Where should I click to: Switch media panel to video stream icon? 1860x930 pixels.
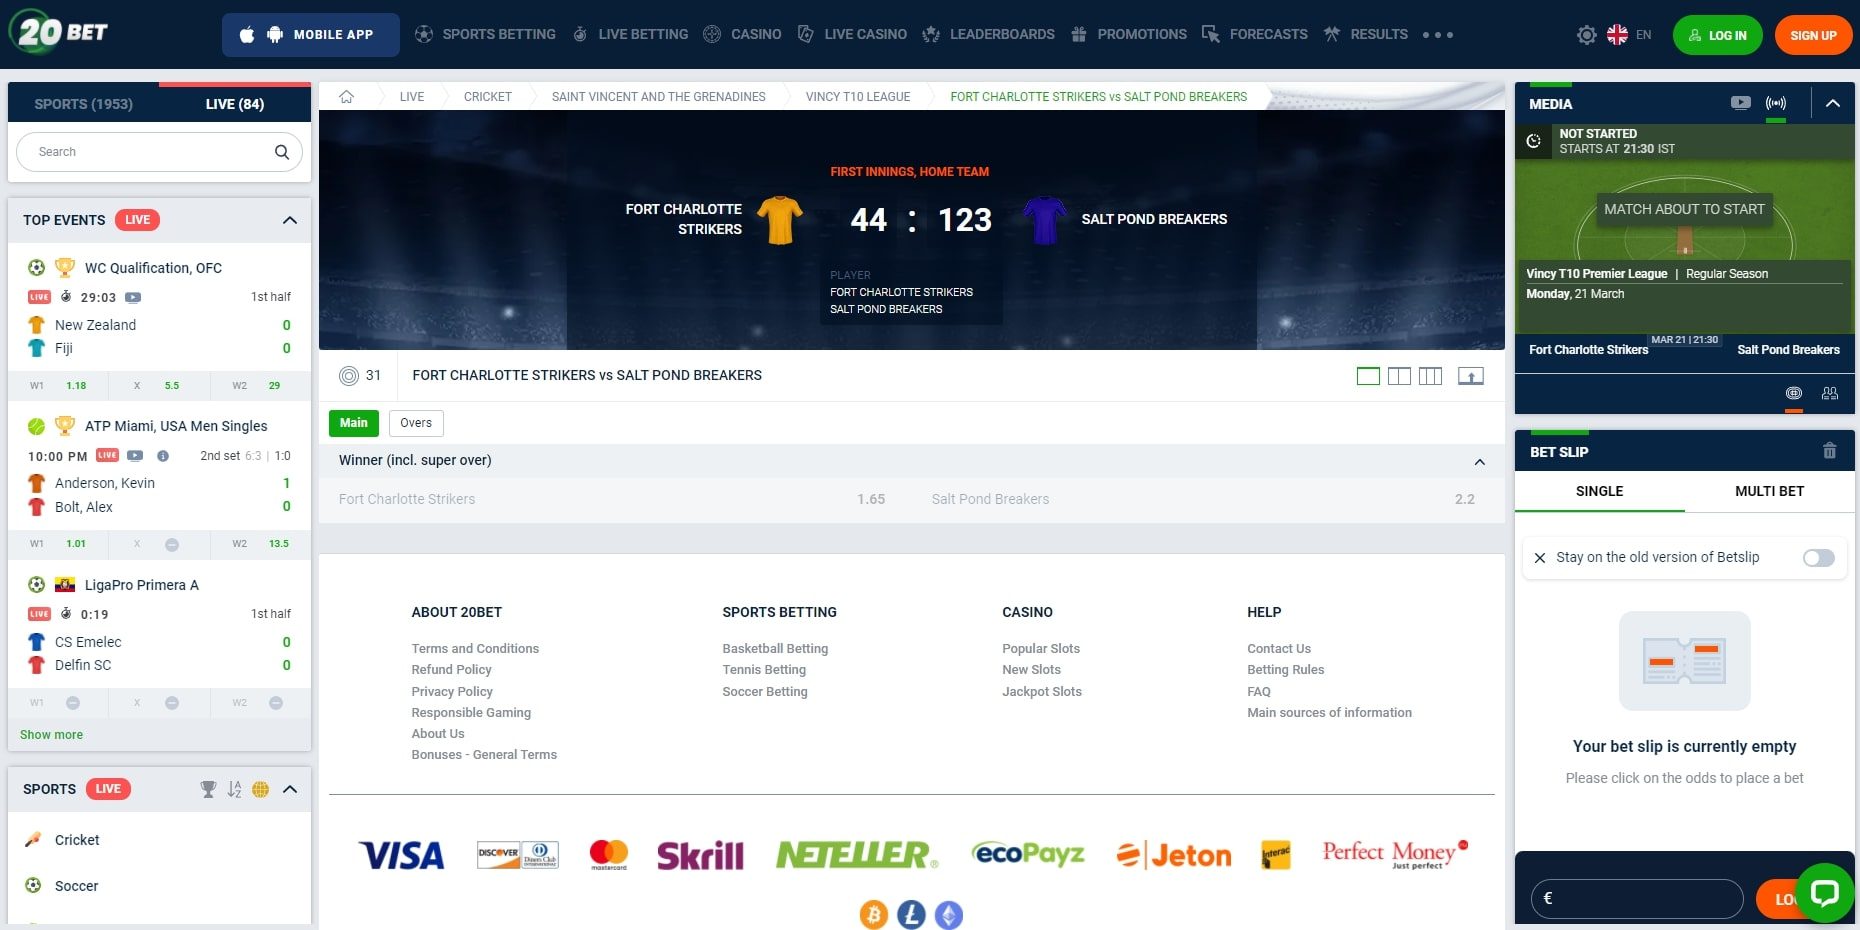[x=1741, y=103]
